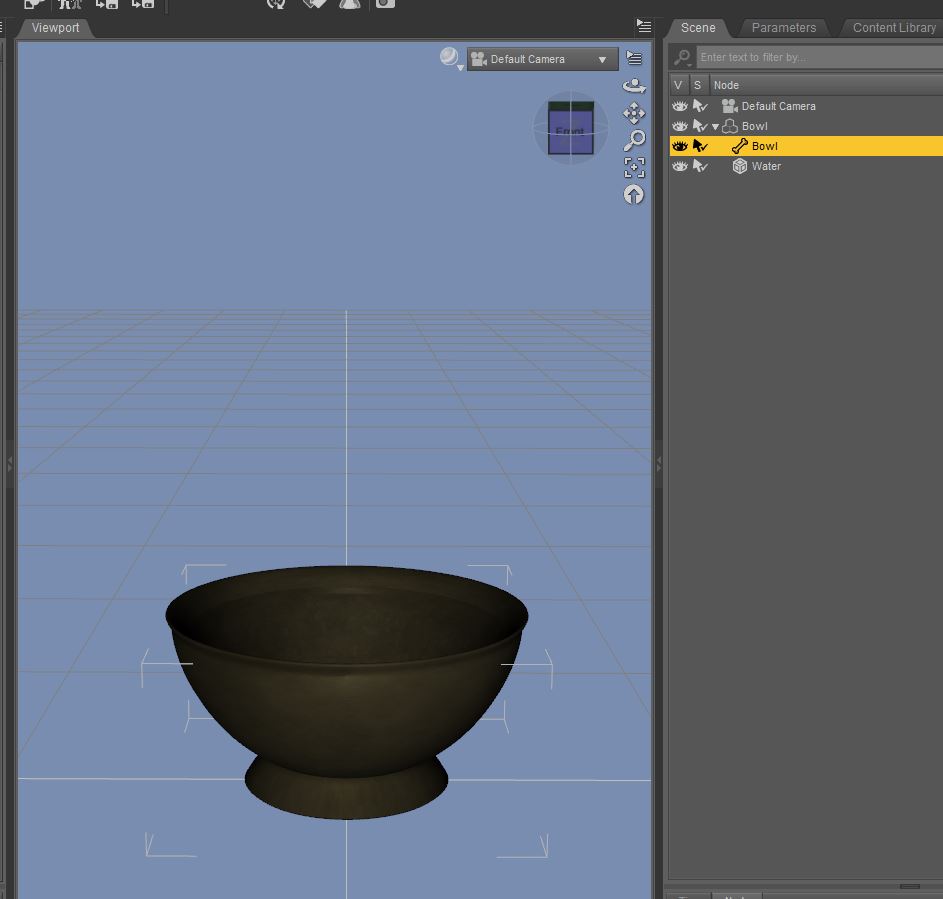Click the render camera icon in the top toolbar
Screen dimensions: 943x899
click(385, 4)
